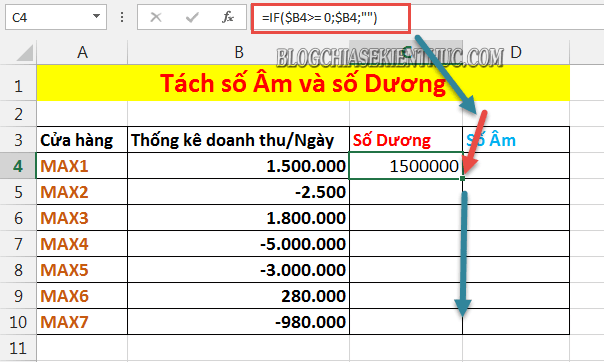Select row 6 header
Viewport: 604px width, 362px height.
coord(18,218)
